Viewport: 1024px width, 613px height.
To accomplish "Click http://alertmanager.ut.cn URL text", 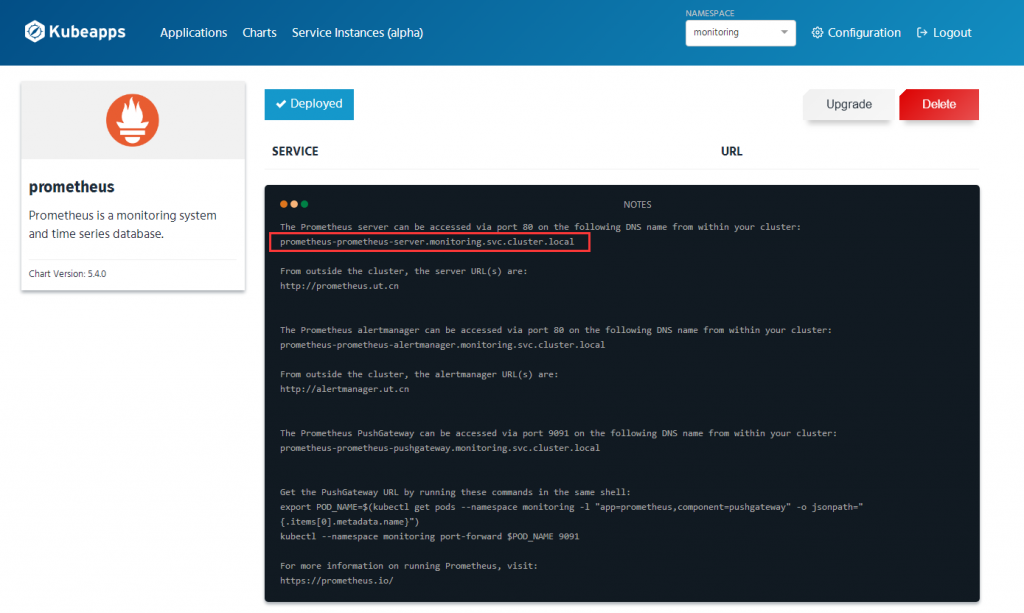I will tap(345, 389).
